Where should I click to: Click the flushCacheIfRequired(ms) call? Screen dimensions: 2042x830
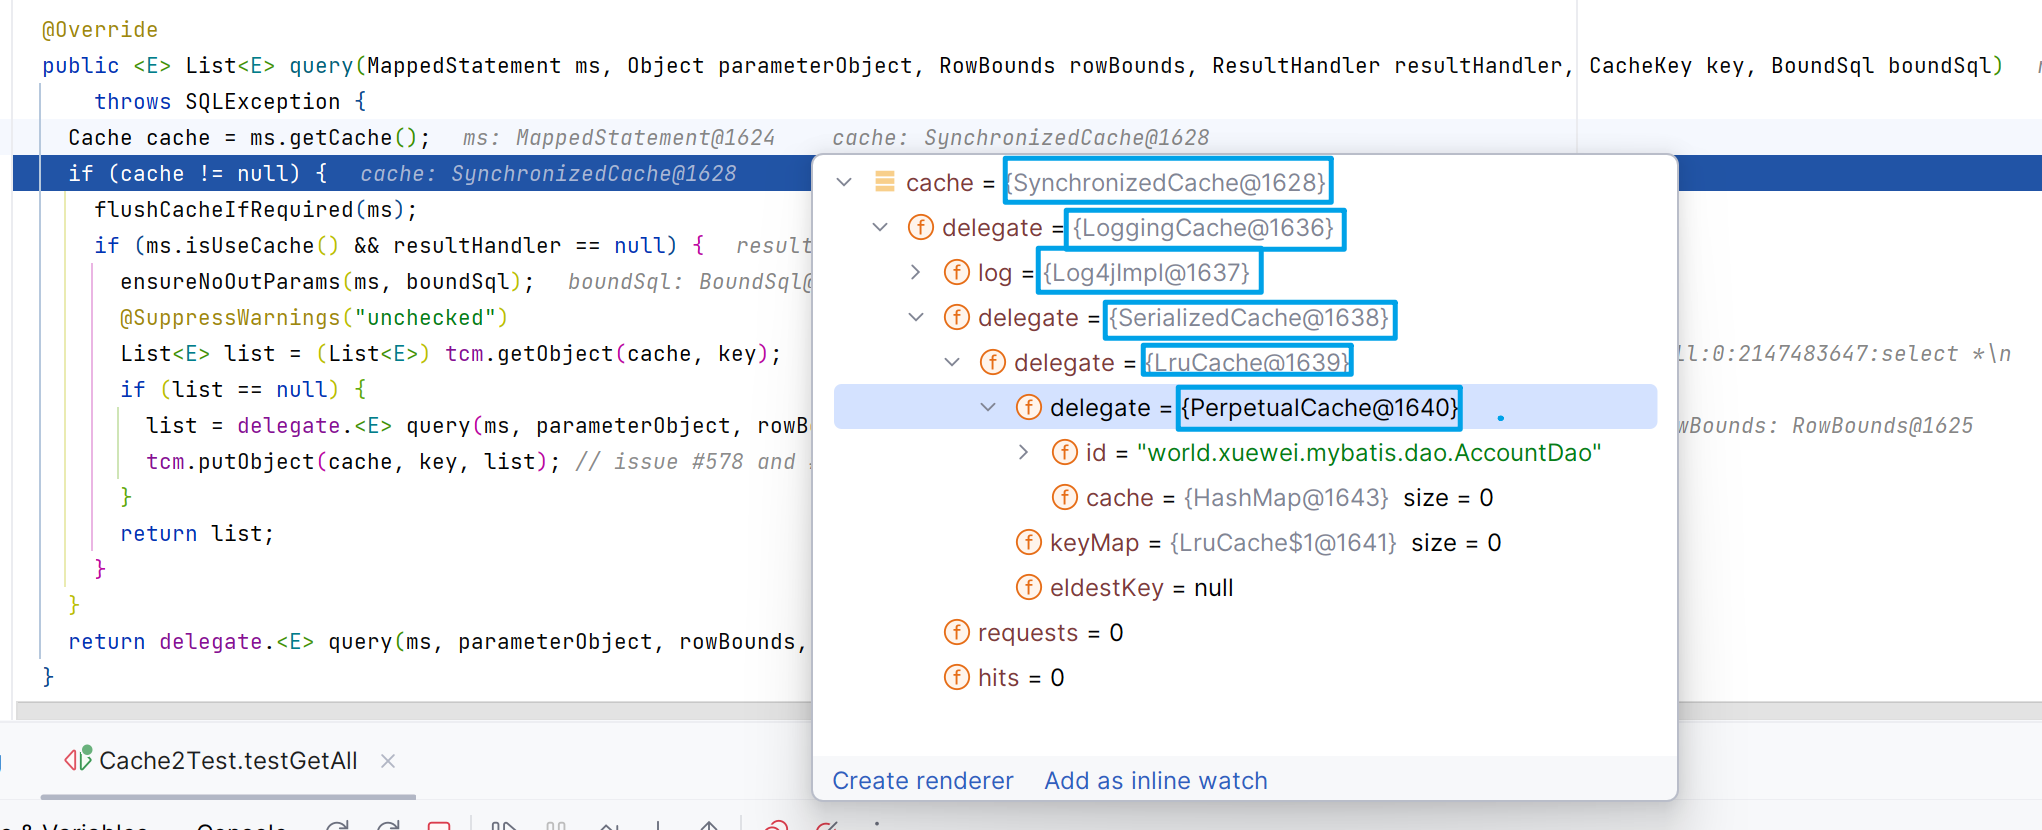click(255, 210)
